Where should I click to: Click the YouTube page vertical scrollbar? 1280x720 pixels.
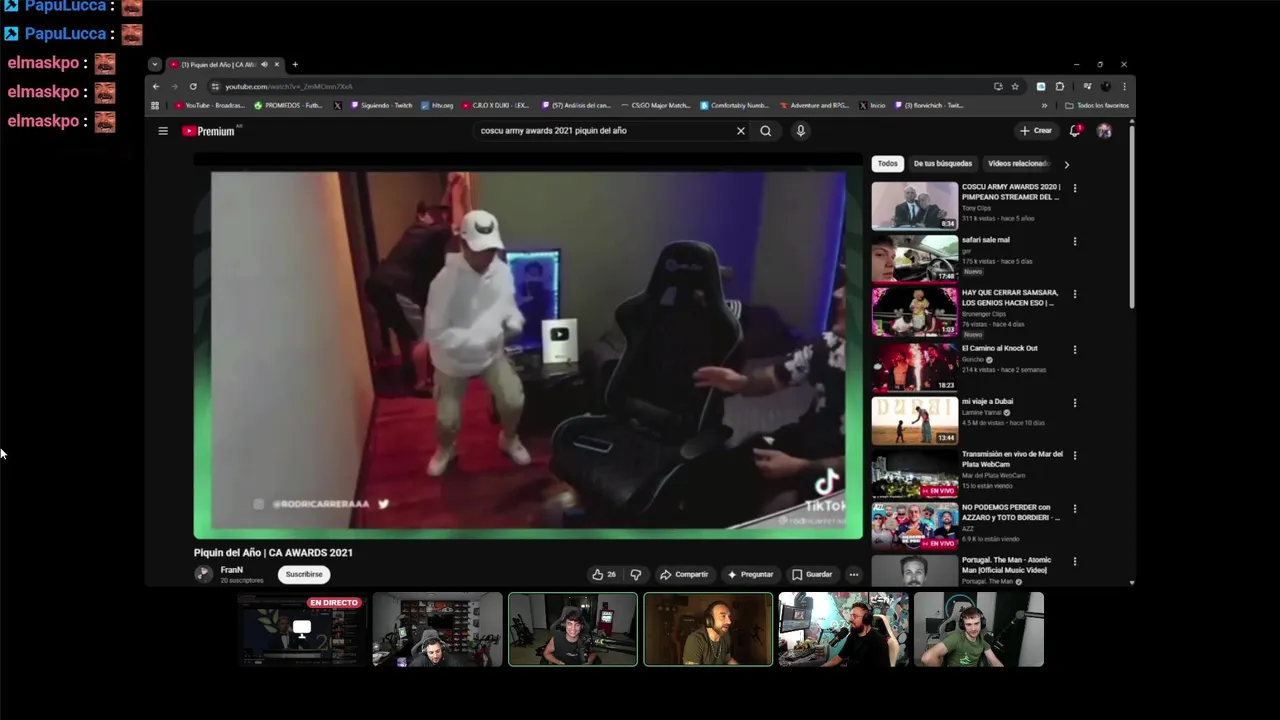1131,215
